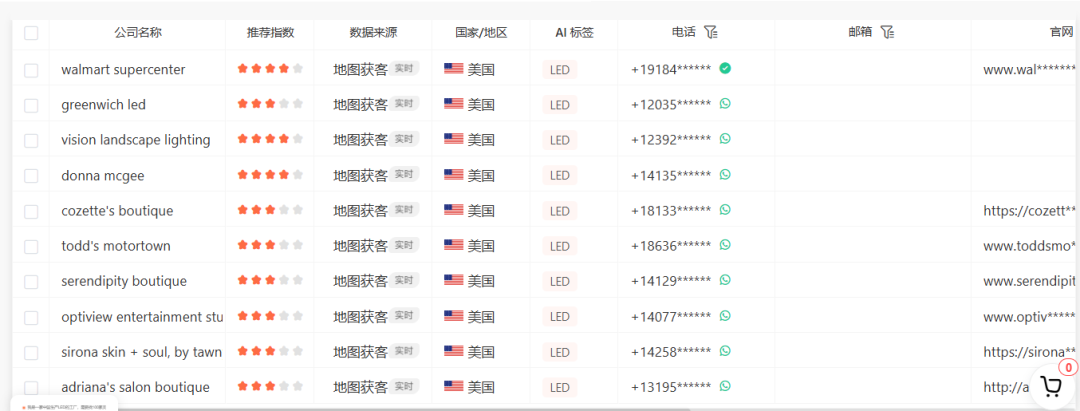Click the AI 标签 column header

pos(574,32)
